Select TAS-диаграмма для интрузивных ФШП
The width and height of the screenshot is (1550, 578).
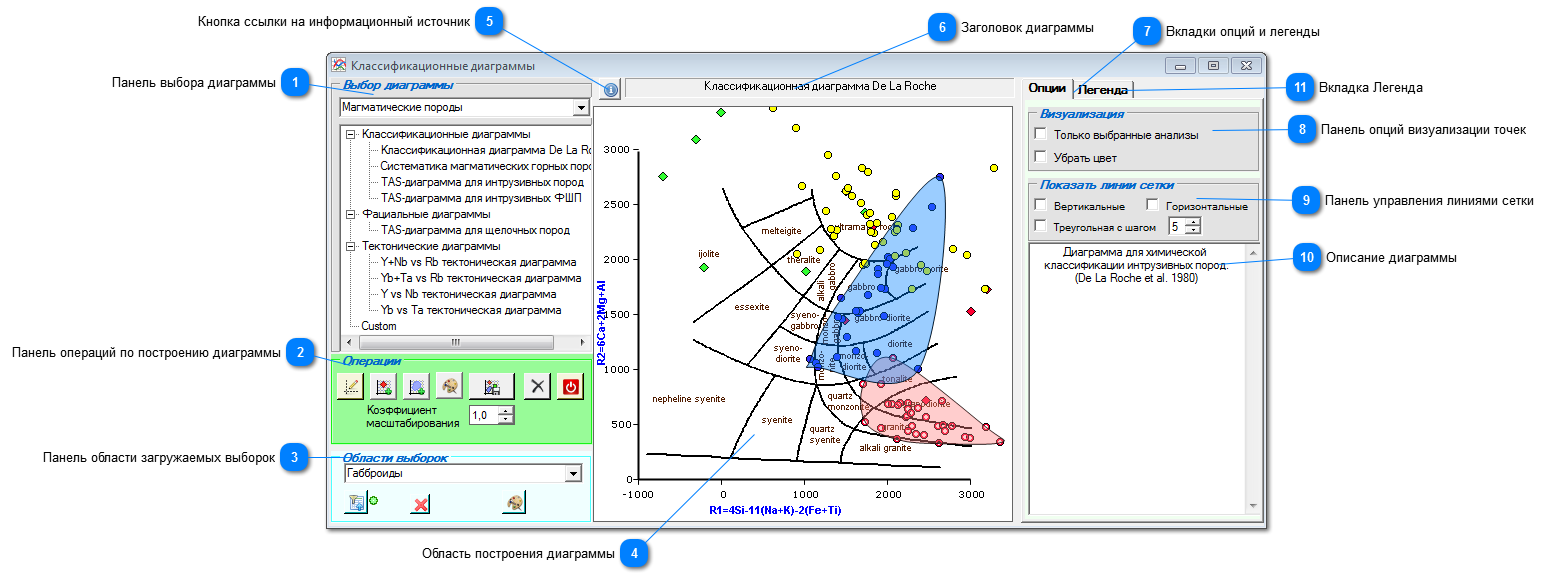click(481, 198)
